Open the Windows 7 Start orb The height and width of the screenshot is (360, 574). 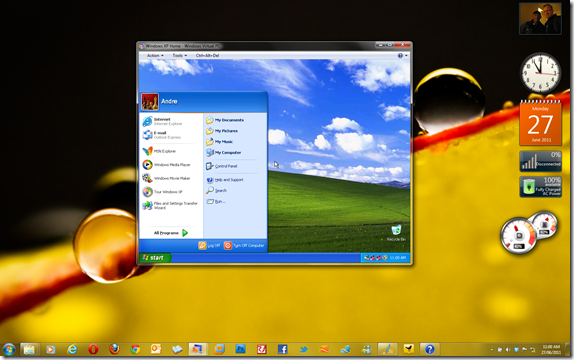tap(9, 349)
